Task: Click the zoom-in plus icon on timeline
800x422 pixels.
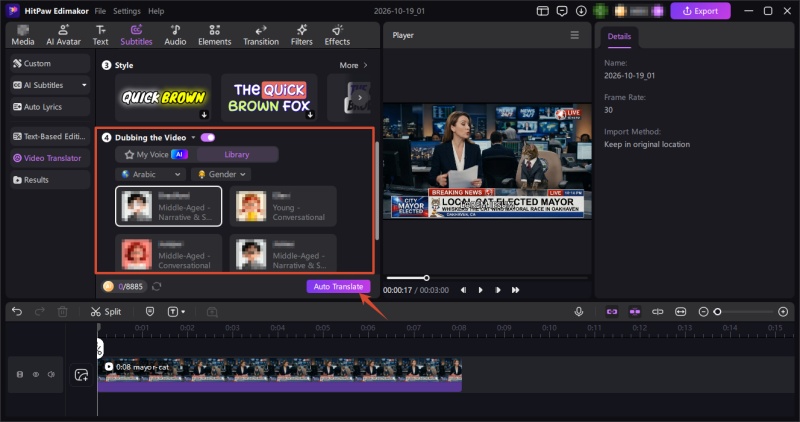Action: [x=783, y=311]
